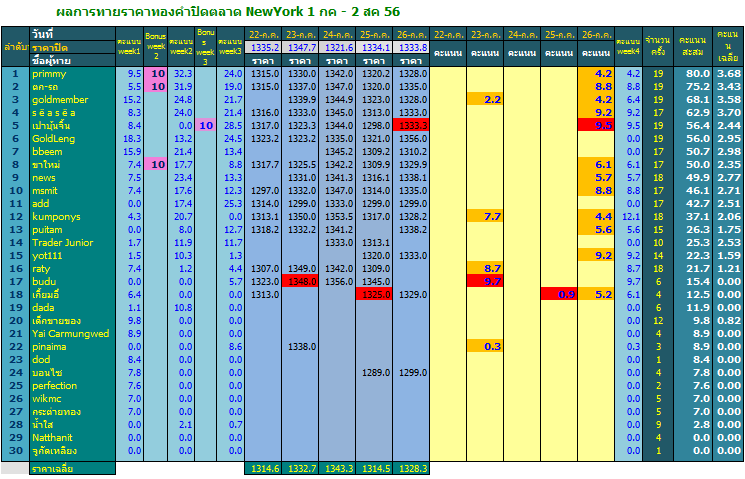Click the budu player name
The image size is (745, 479).
[x=44, y=281]
